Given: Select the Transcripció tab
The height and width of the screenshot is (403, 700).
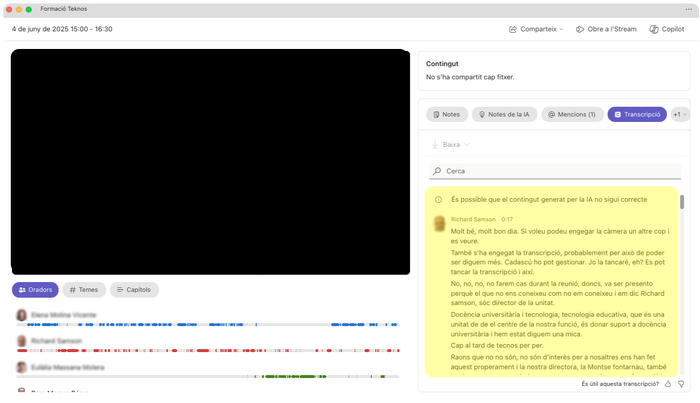Looking at the screenshot, I should [x=637, y=114].
